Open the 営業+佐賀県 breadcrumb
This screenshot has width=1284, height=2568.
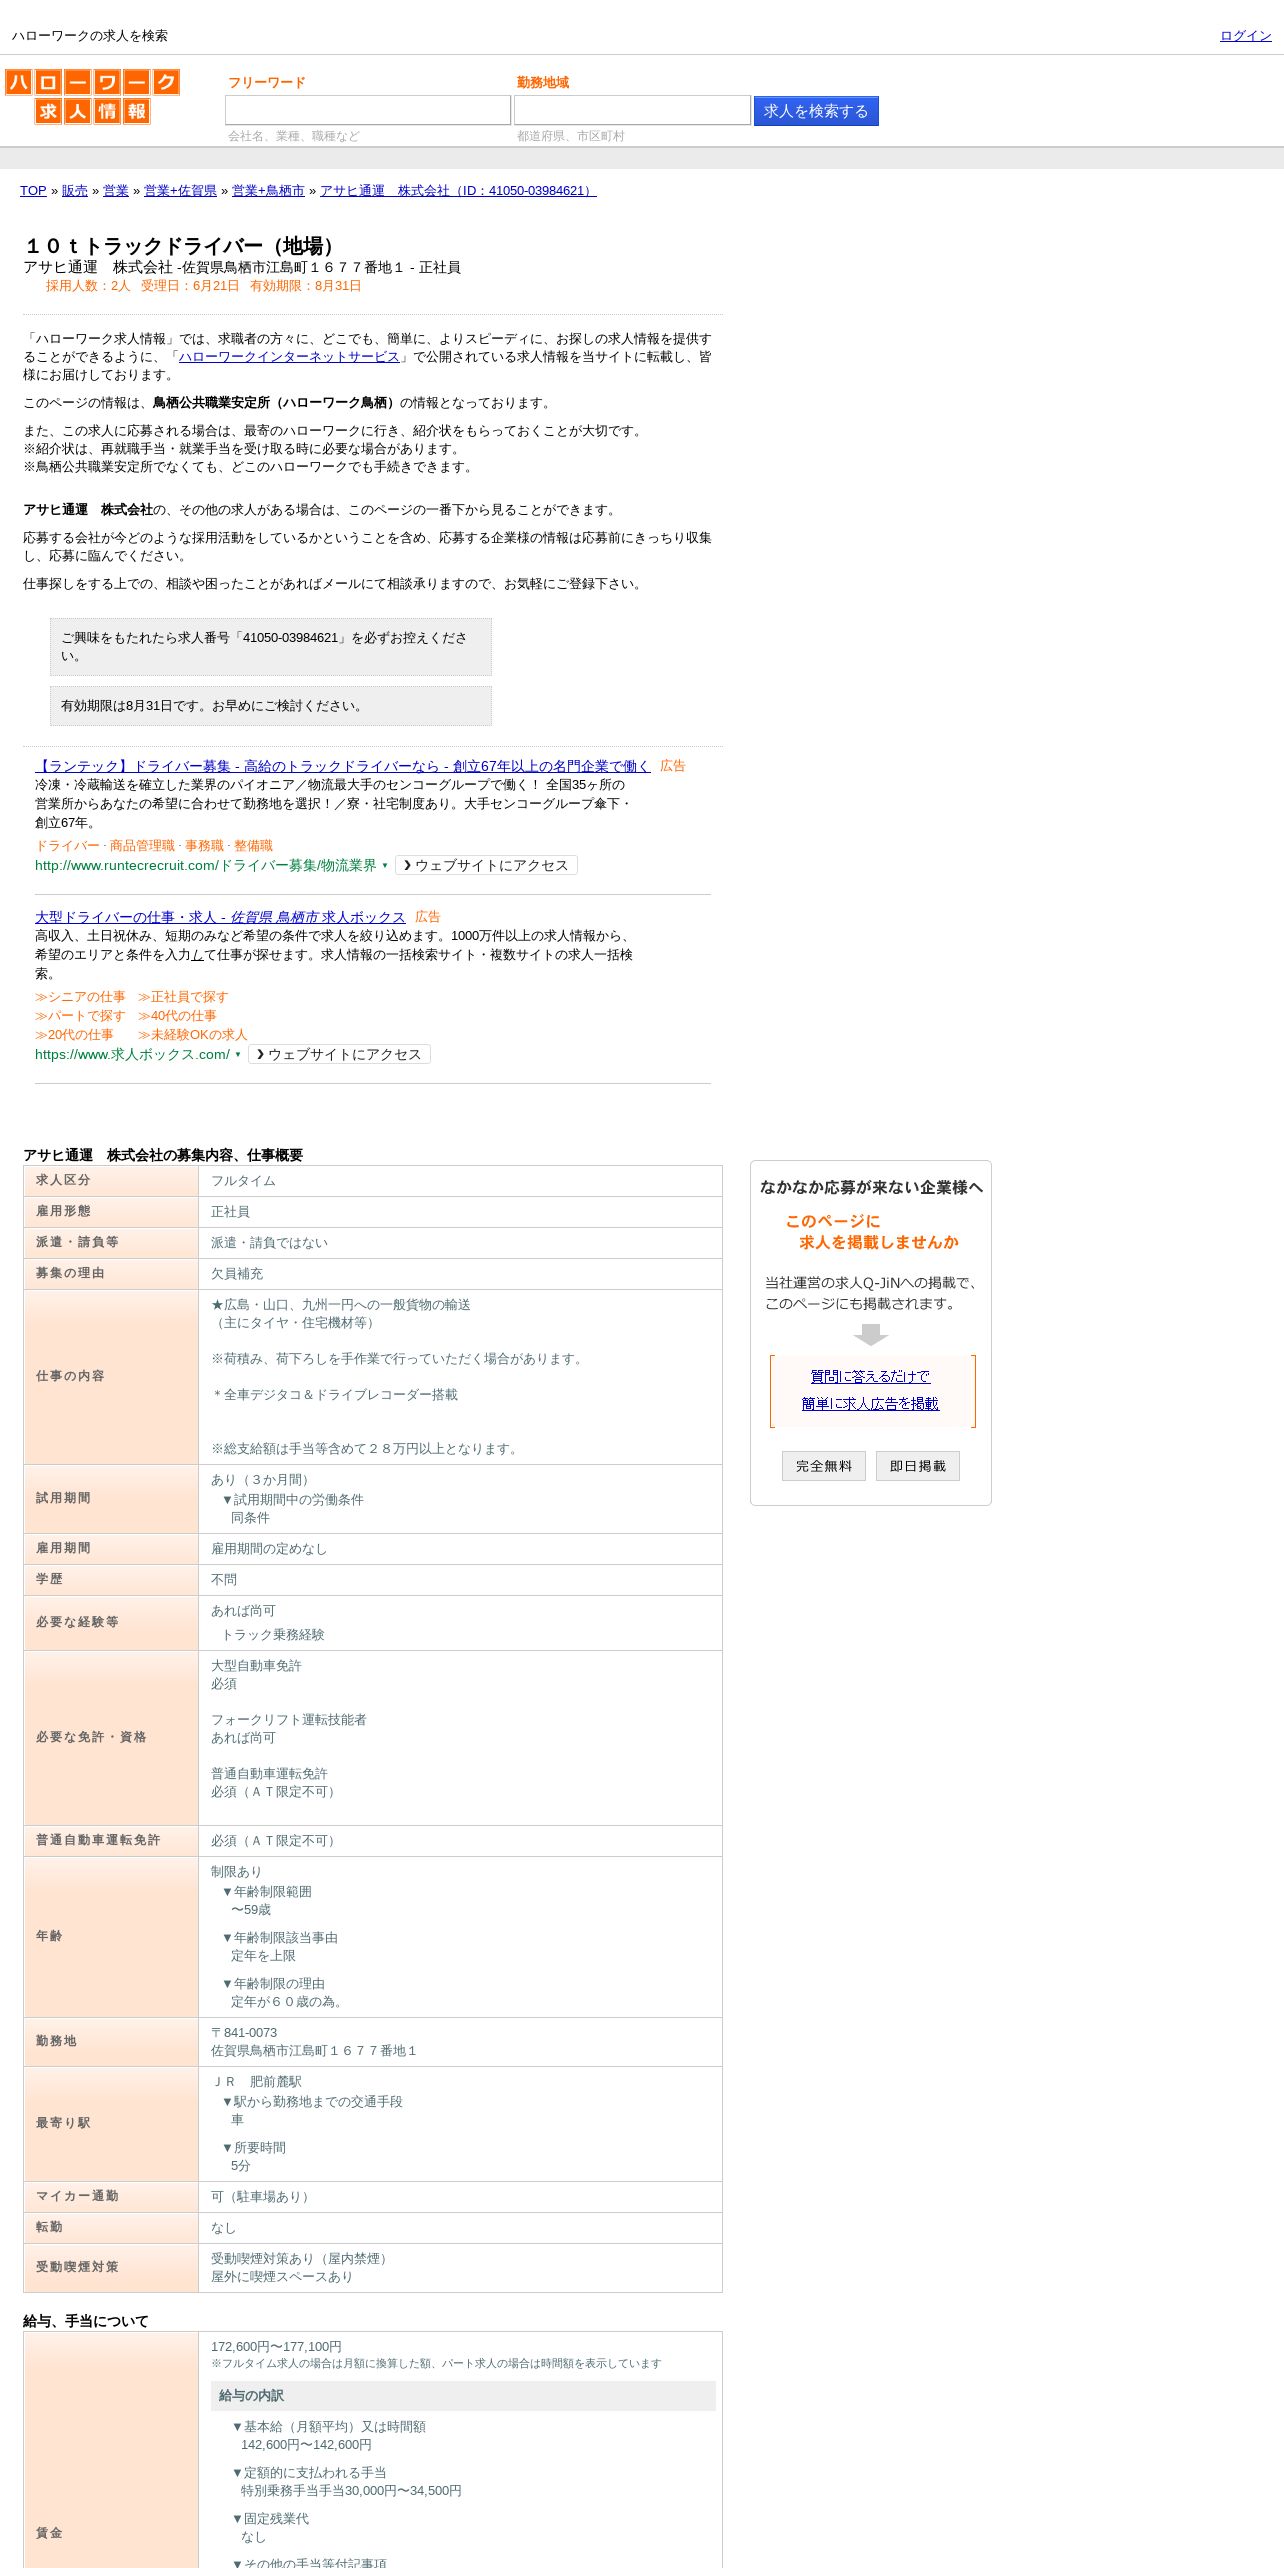click(x=180, y=191)
